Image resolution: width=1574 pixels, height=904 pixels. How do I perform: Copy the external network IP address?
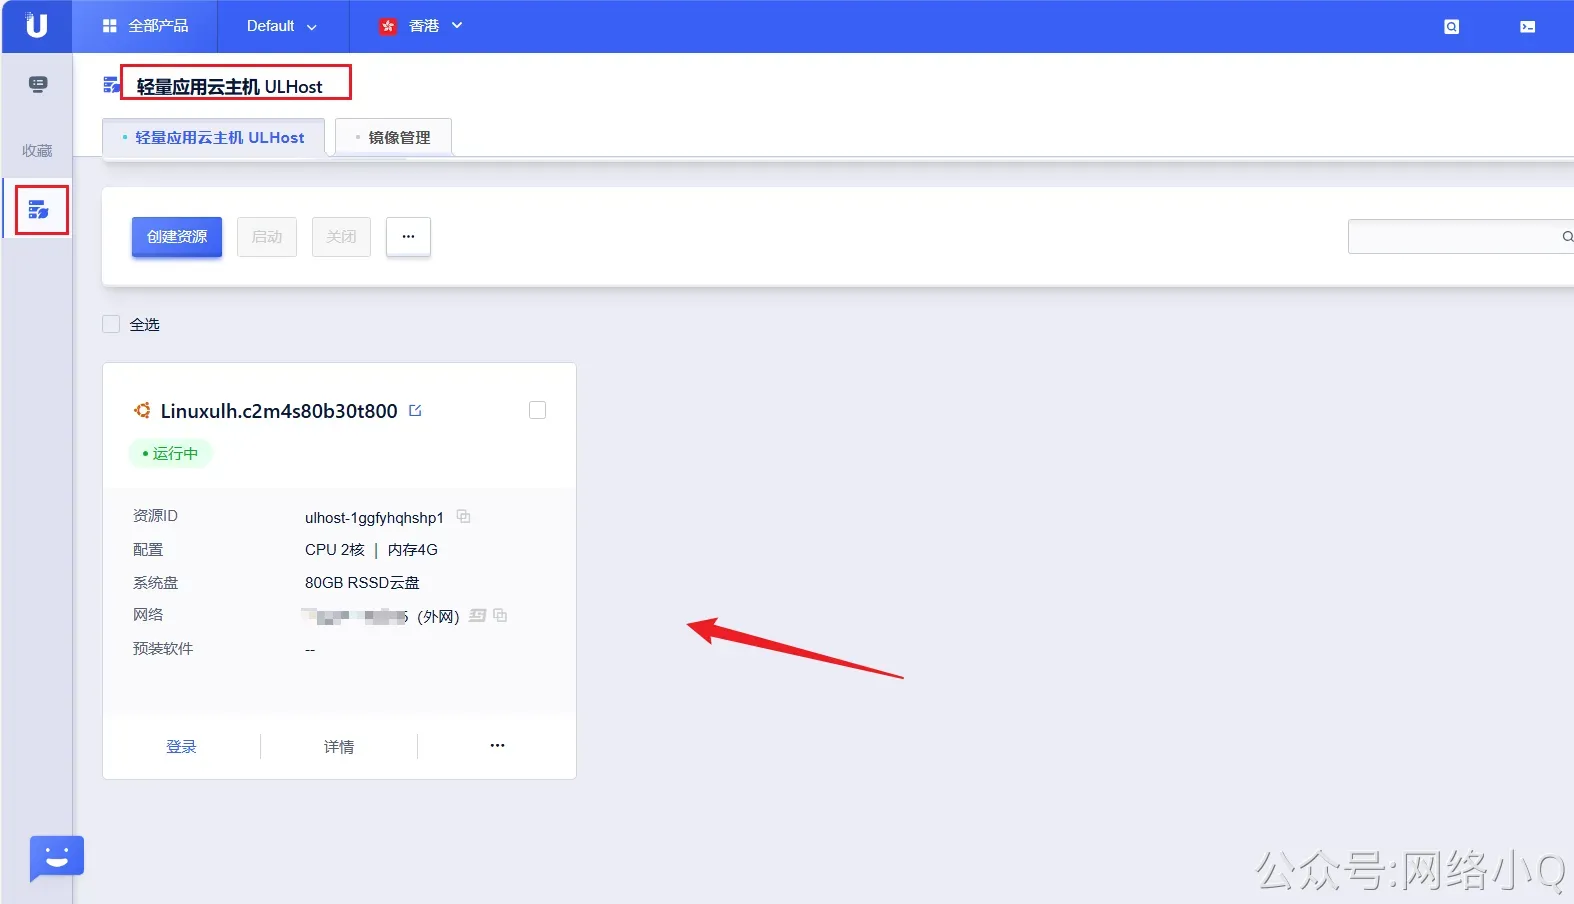tap(500, 616)
